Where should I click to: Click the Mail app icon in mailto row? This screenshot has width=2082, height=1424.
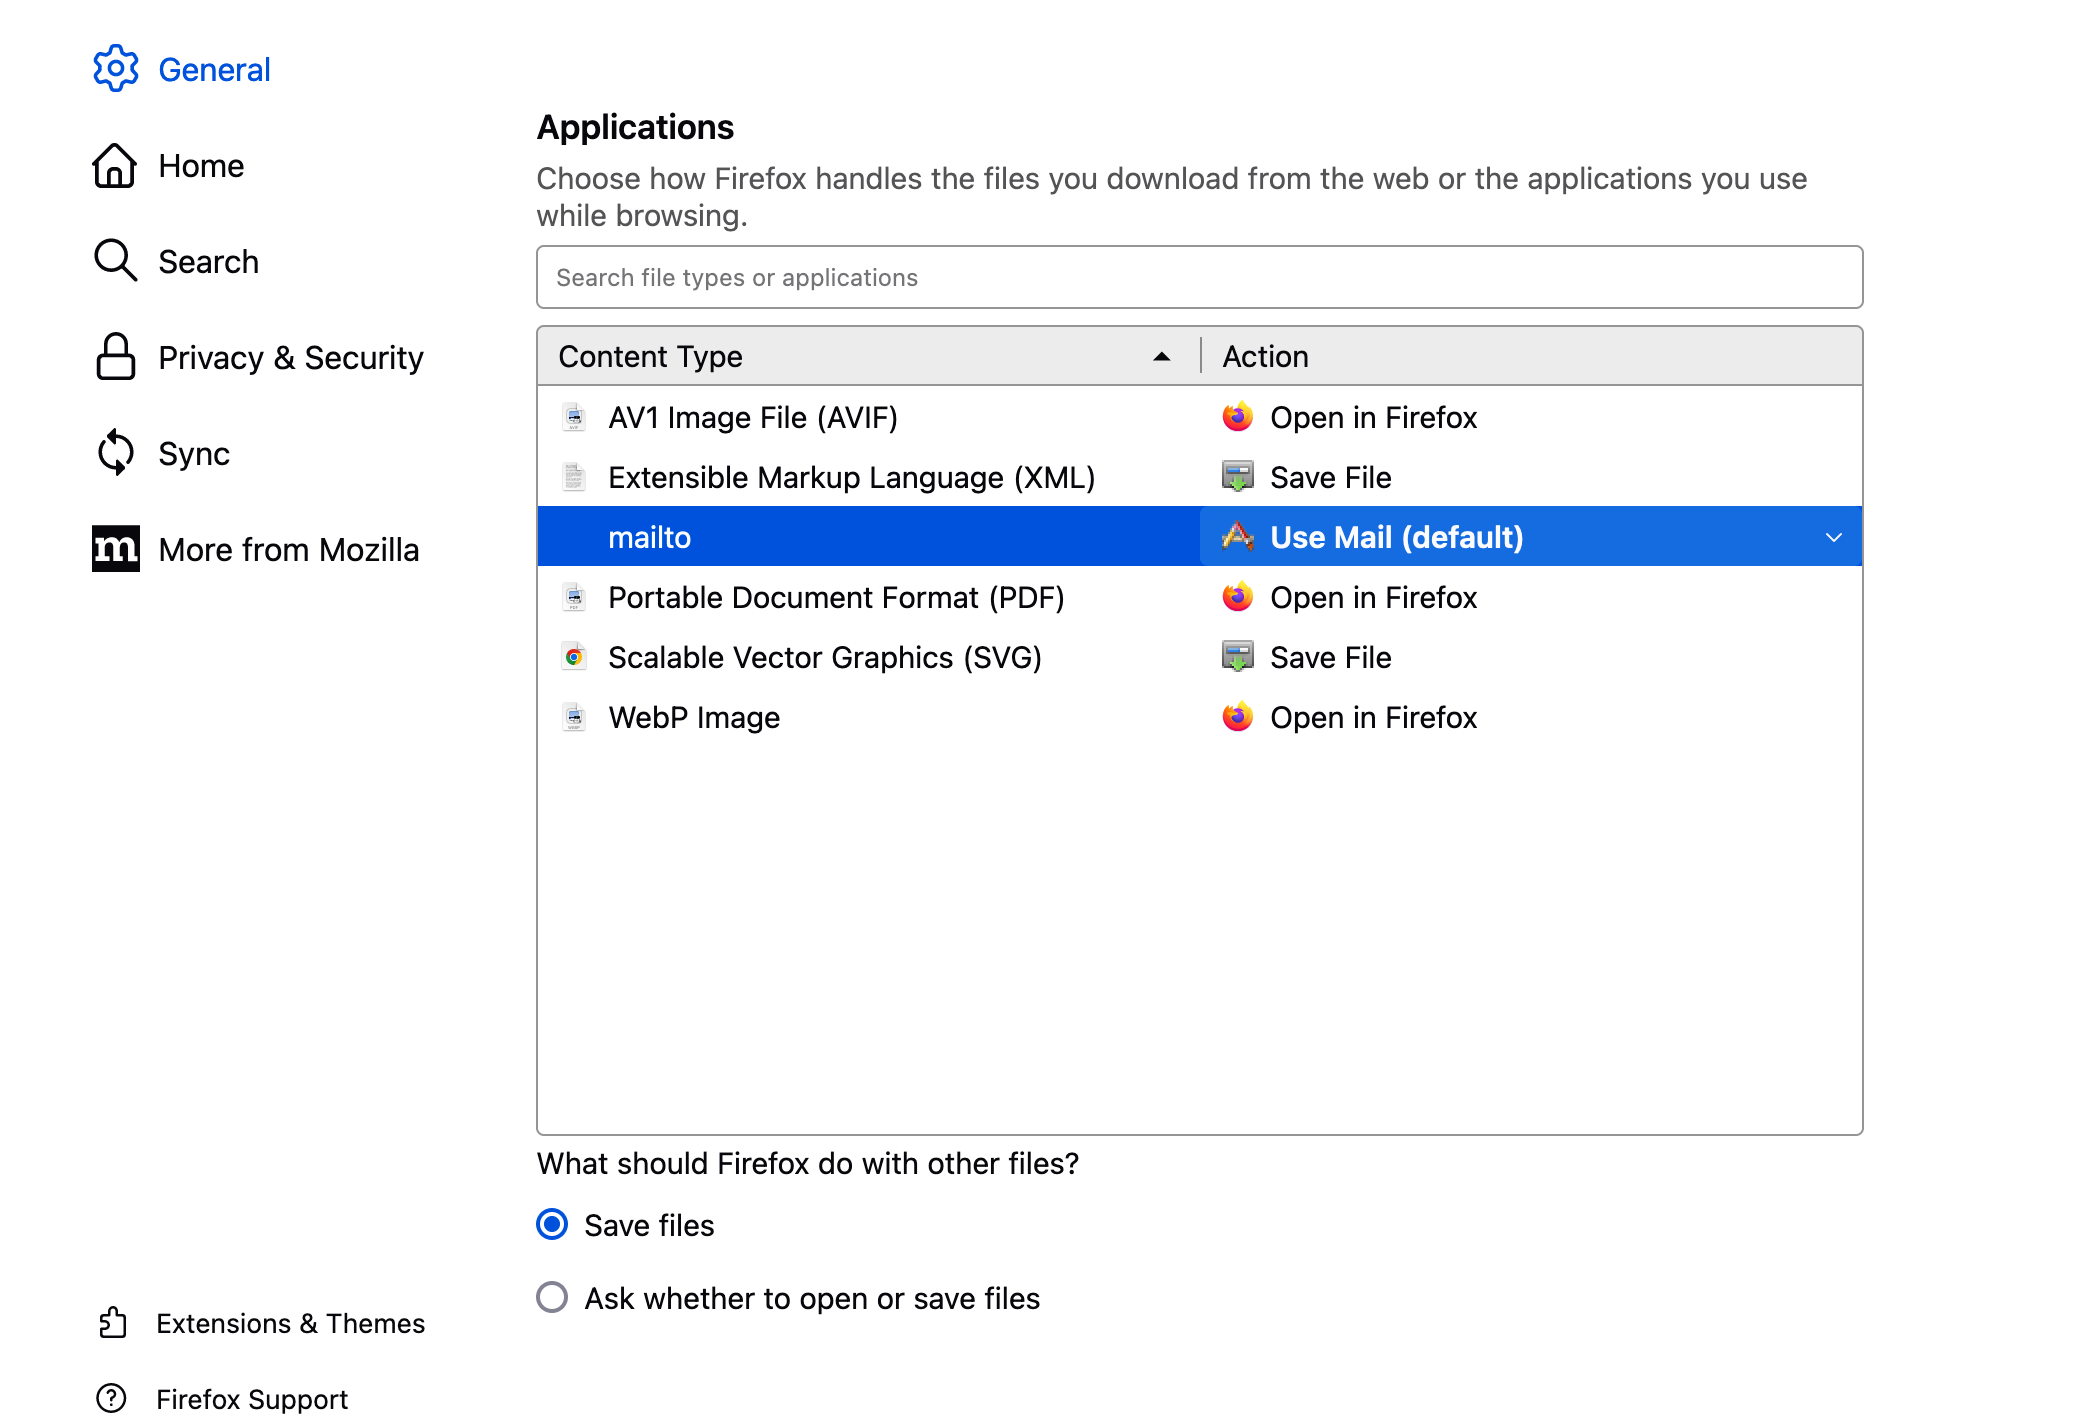pyautogui.click(x=1238, y=537)
